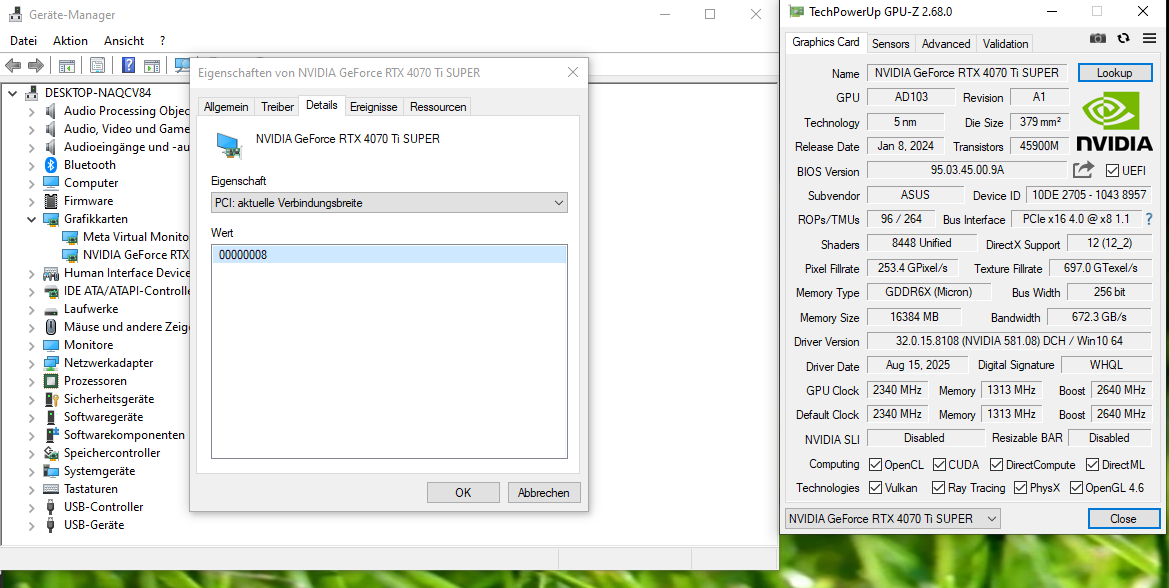
Task: Click the Monitore category icon
Action: click(x=51, y=345)
